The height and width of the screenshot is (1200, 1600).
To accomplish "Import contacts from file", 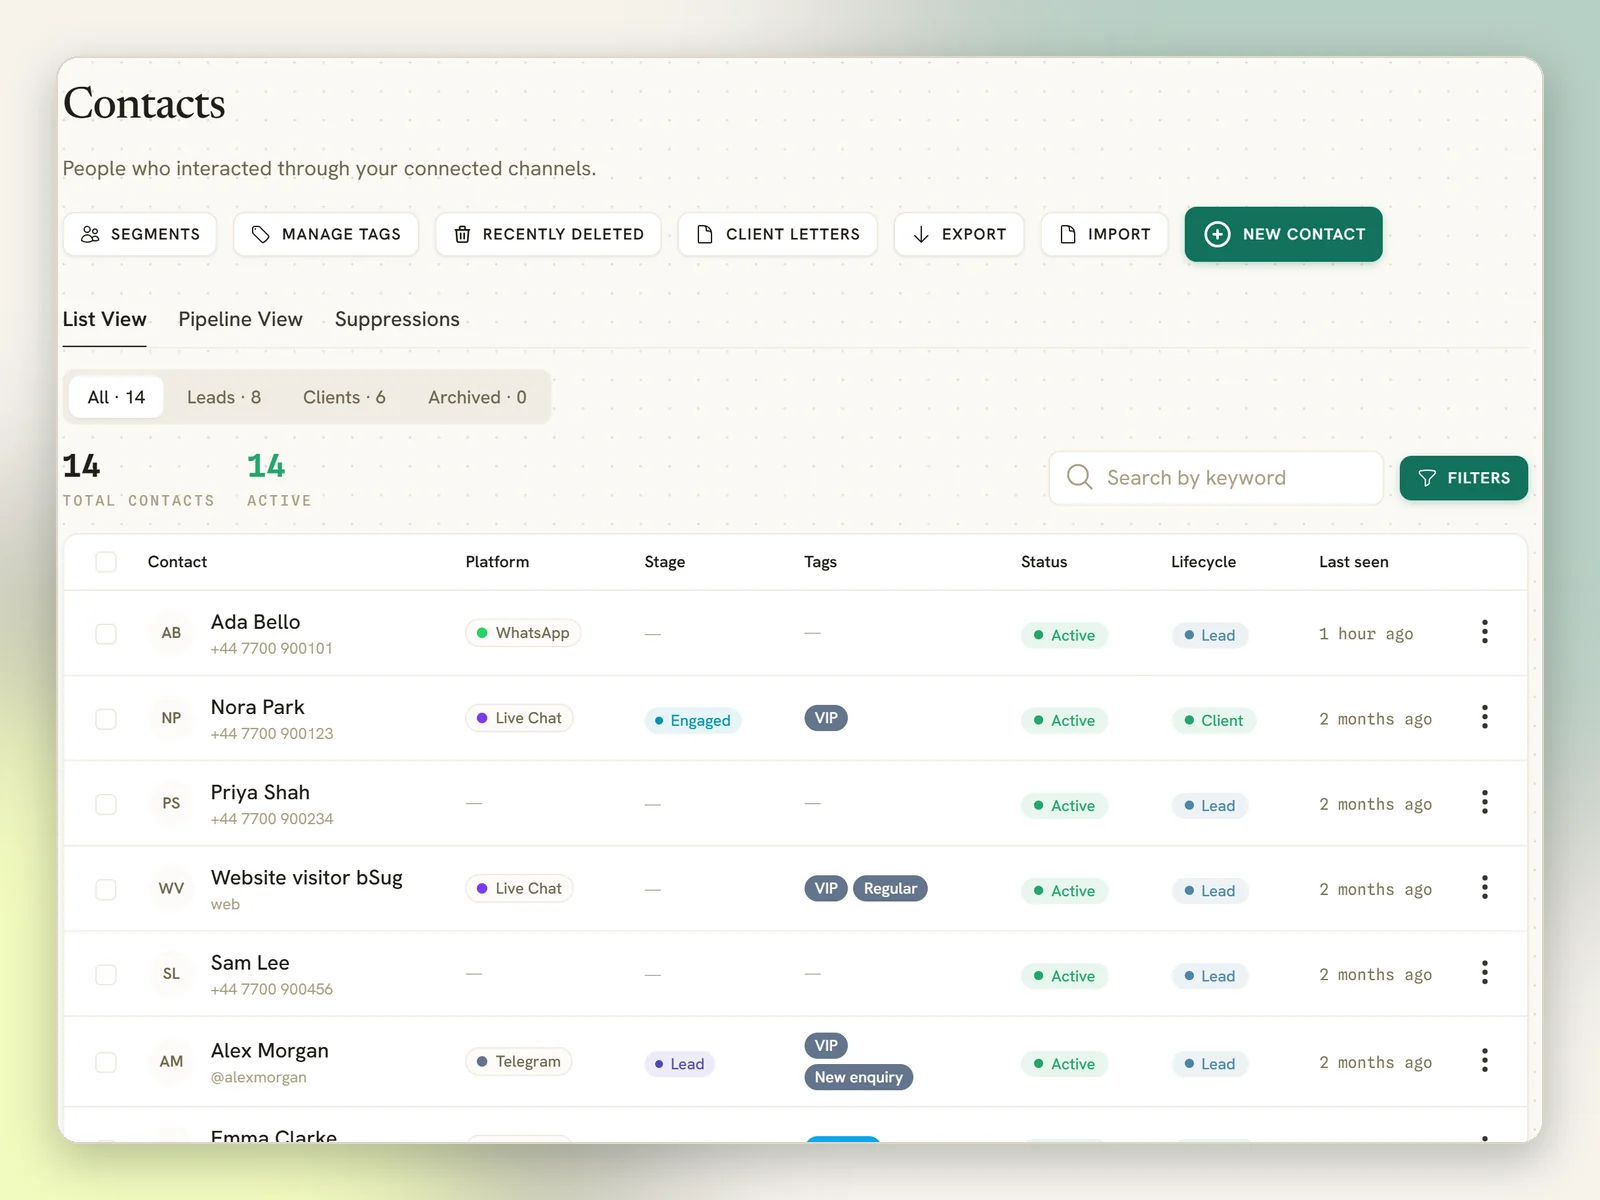I will (x=1104, y=234).
